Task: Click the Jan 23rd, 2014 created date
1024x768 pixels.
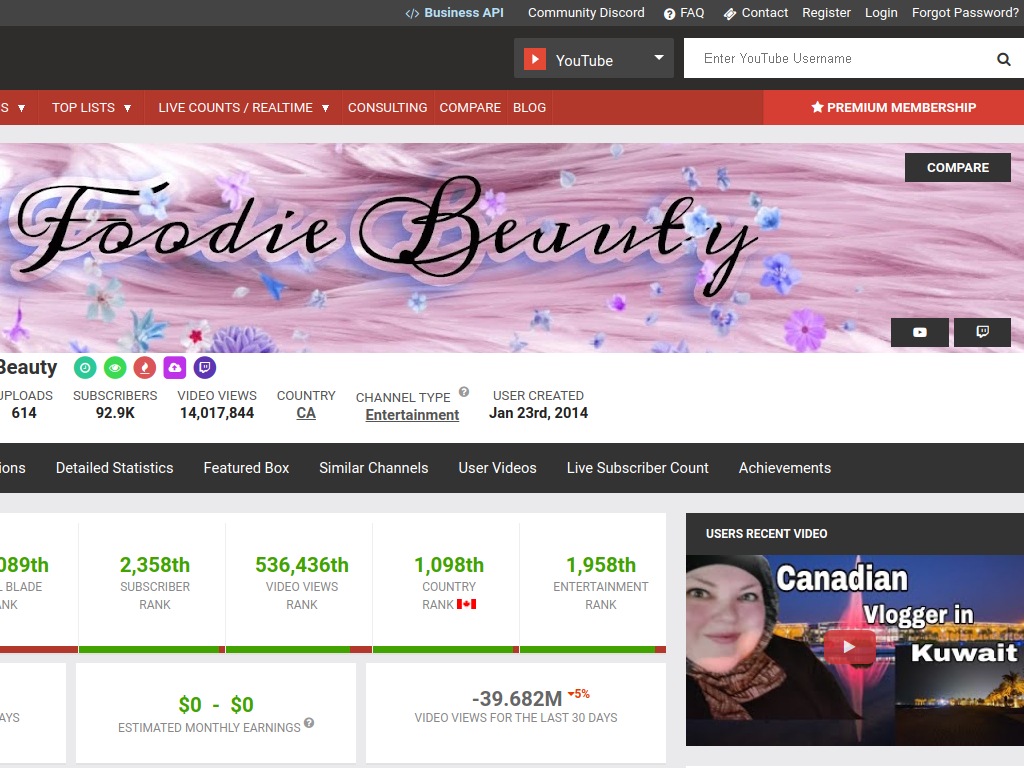Action: [539, 413]
